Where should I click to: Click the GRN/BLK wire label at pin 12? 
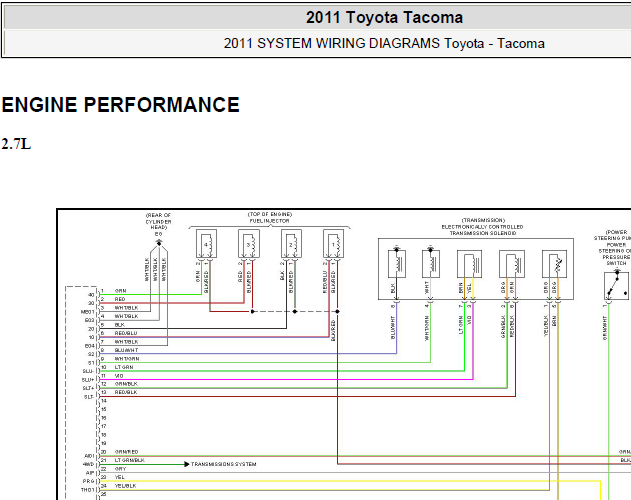[x=126, y=384]
